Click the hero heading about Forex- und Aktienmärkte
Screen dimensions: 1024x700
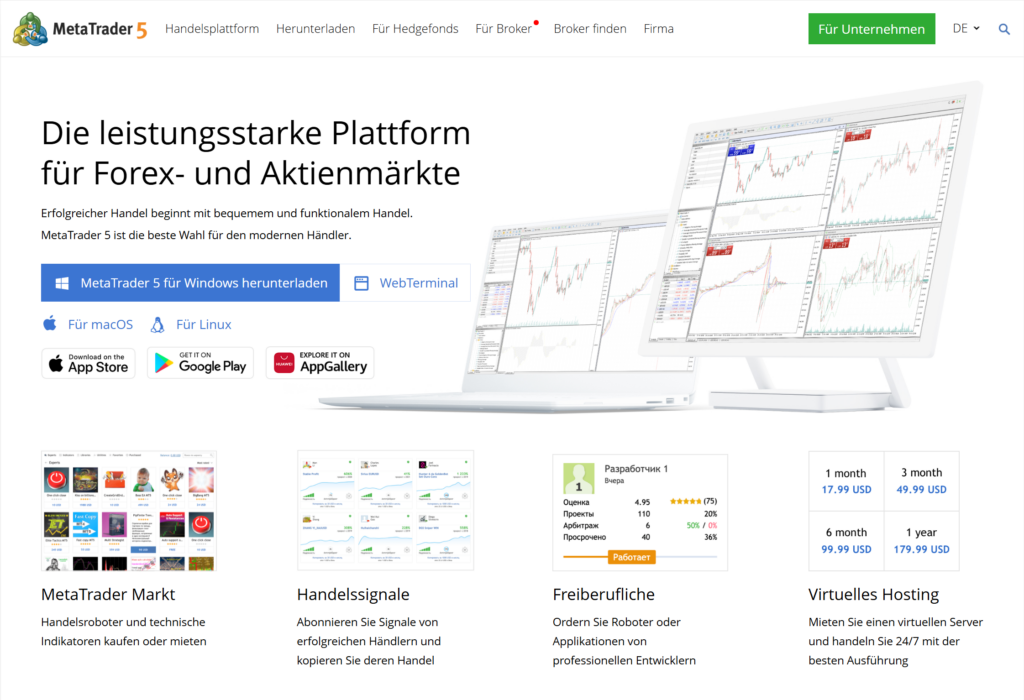[255, 153]
